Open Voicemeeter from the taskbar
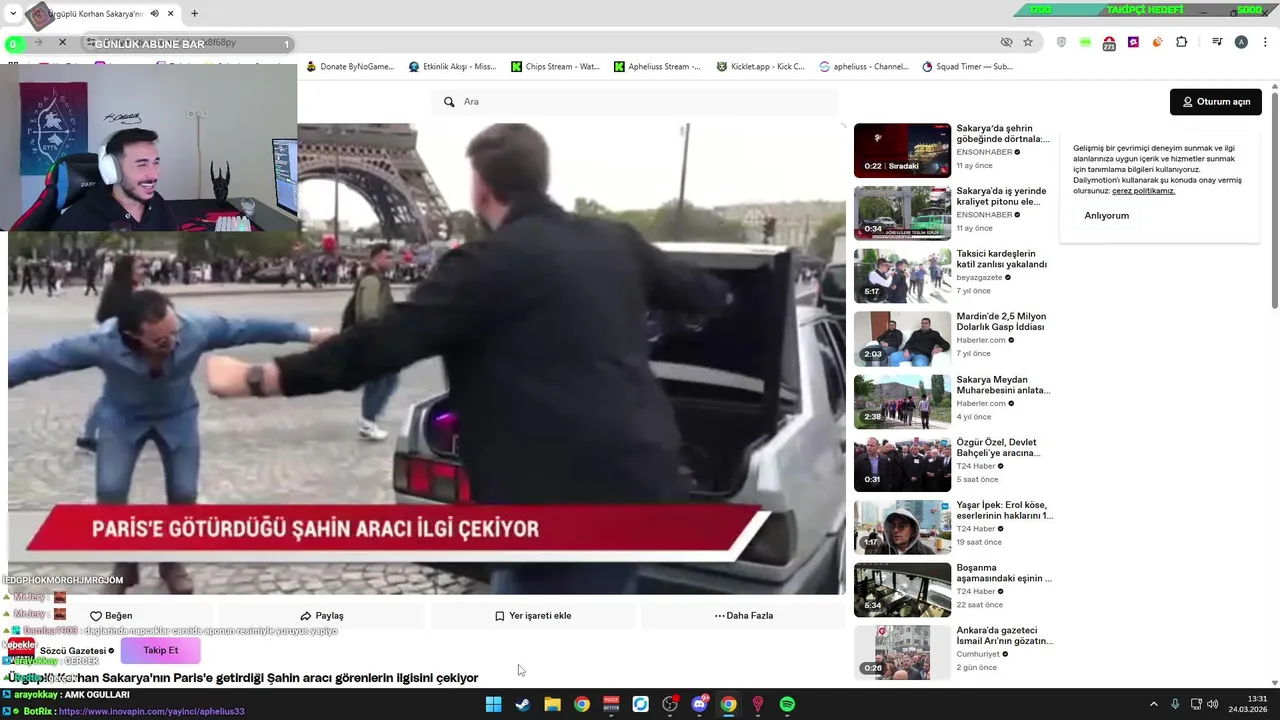The width and height of the screenshot is (1280, 720). [611, 705]
